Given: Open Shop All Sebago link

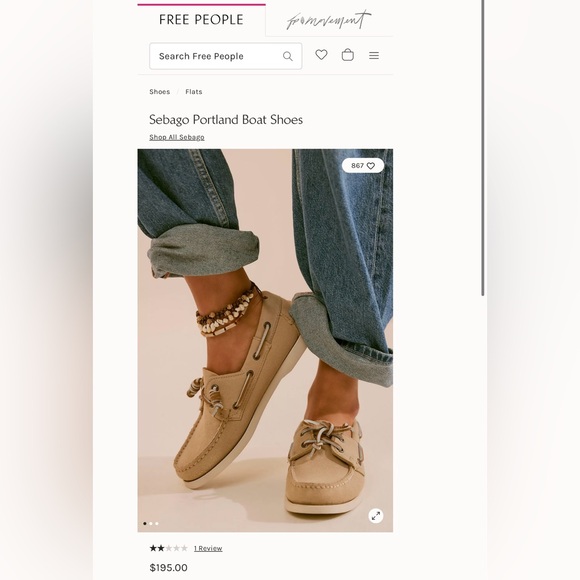Looking at the screenshot, I should click(177, 137).
